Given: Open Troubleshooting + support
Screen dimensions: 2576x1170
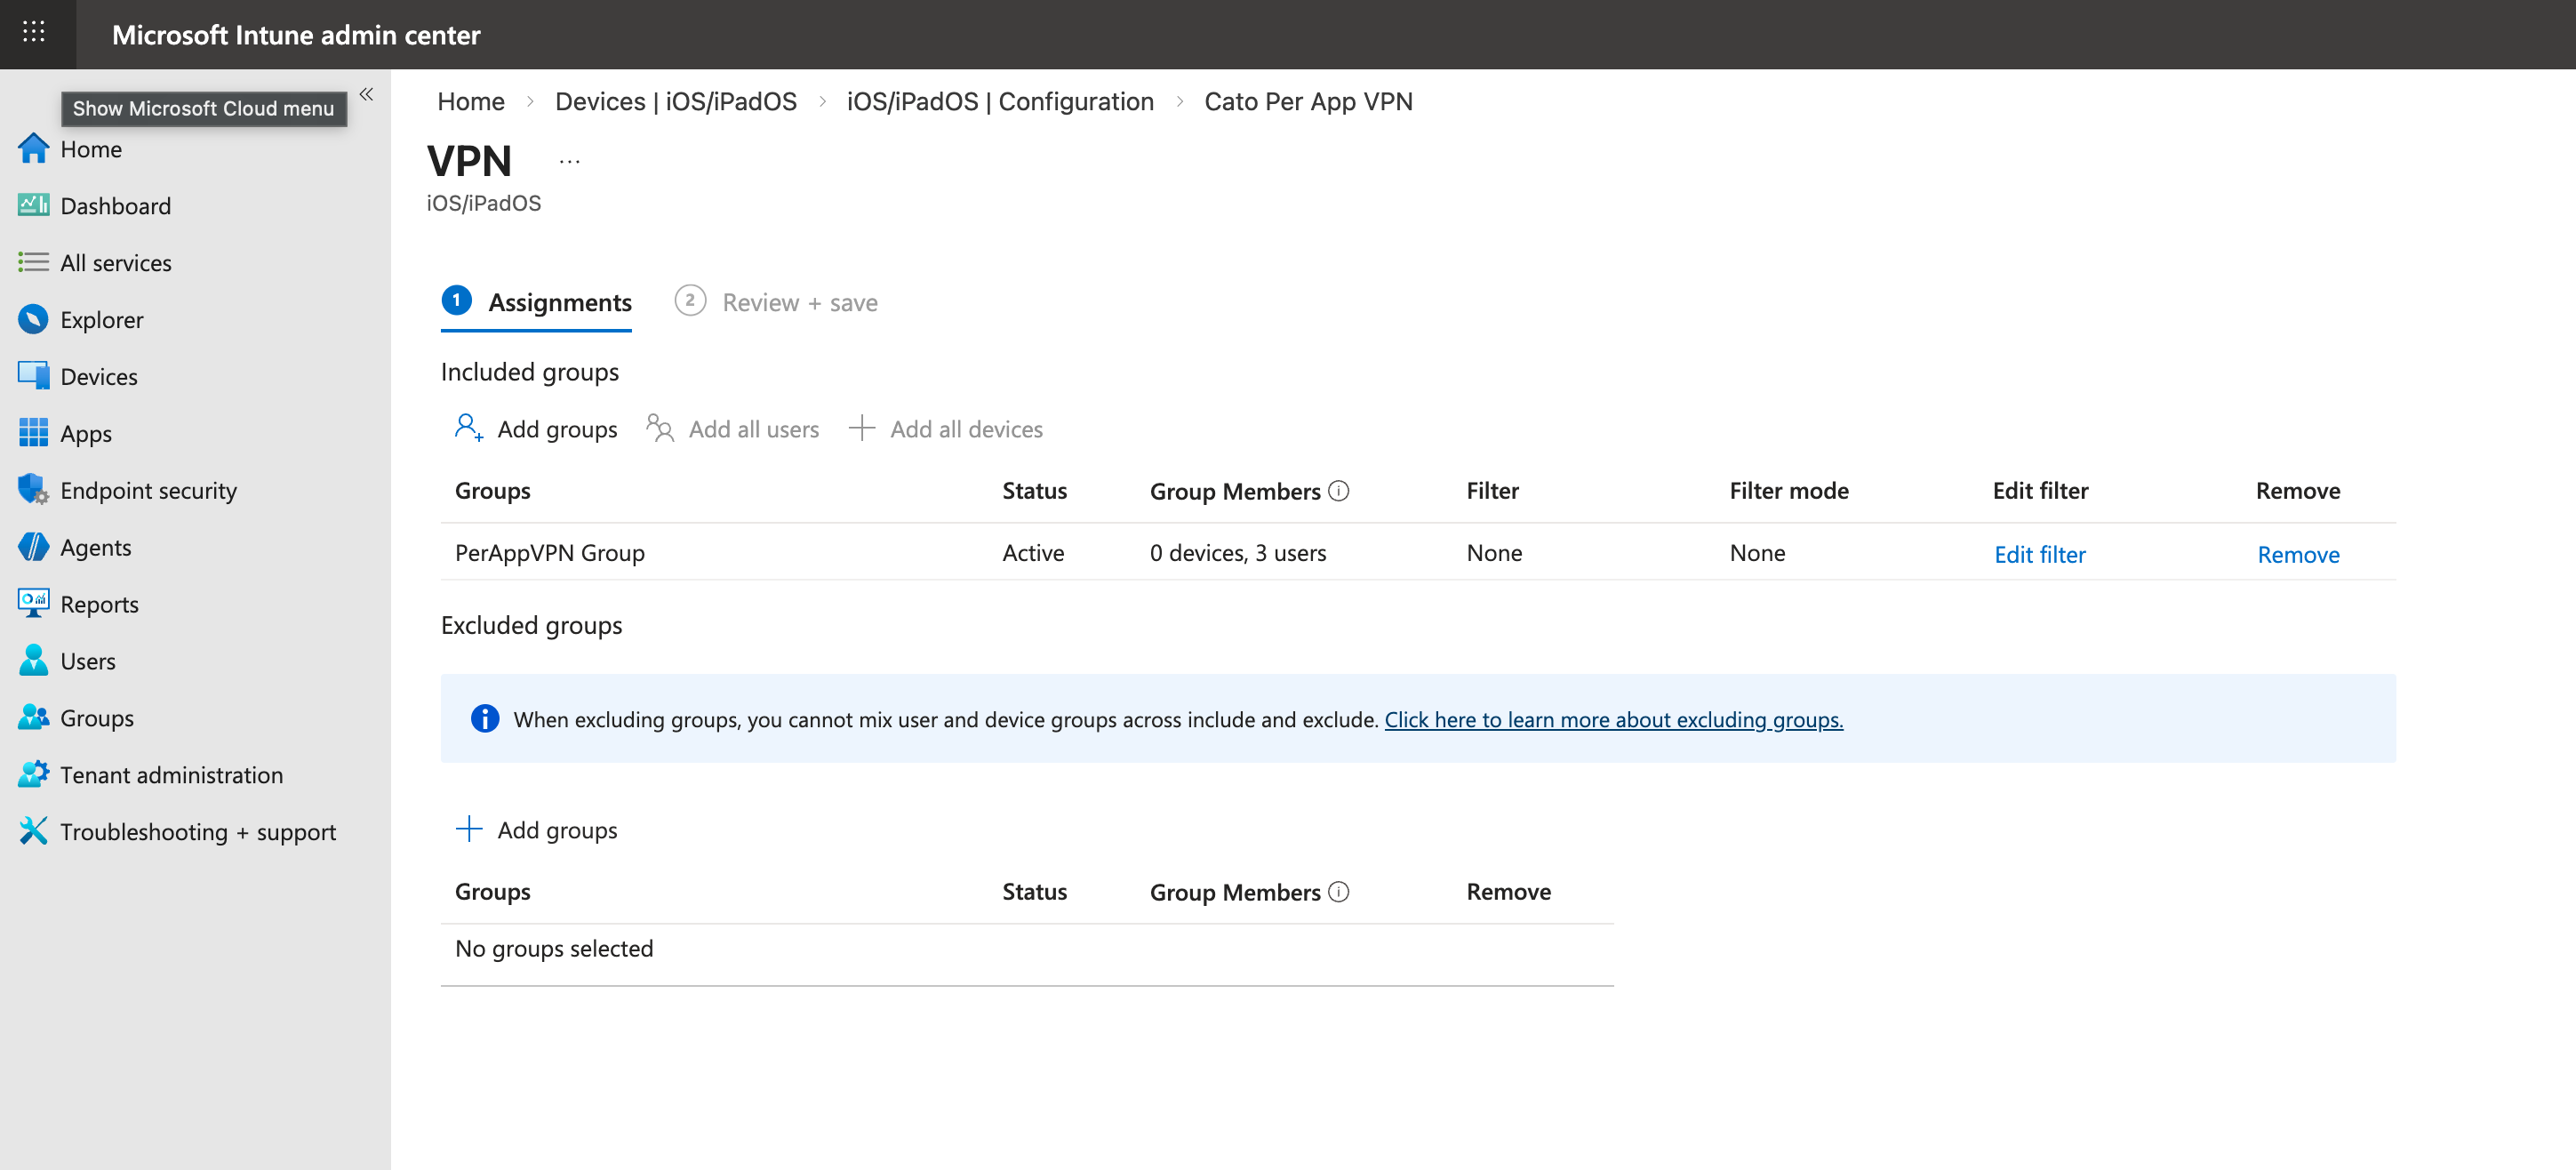Looking at the screenshot, I should click(198, 833).
